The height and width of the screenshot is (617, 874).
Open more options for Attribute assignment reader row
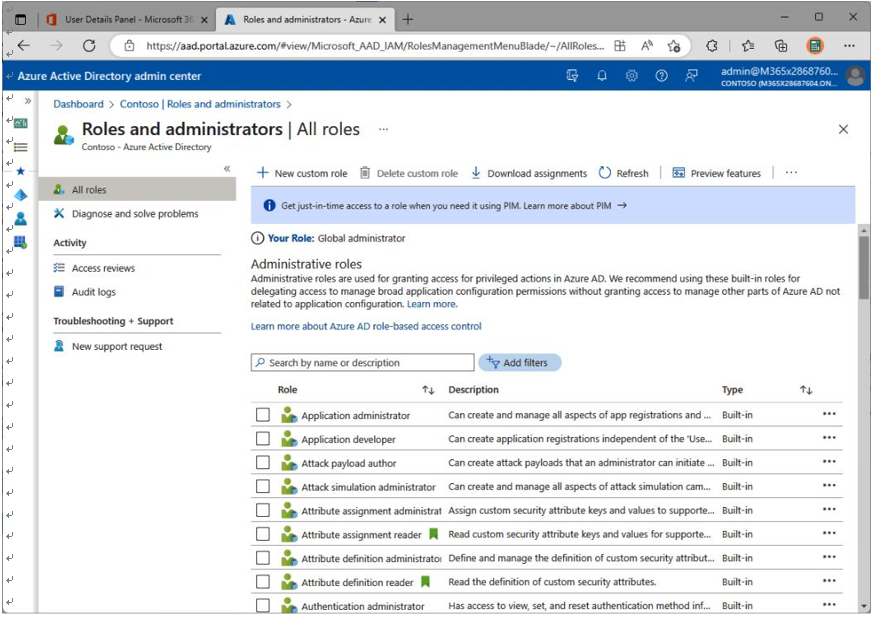829,533
